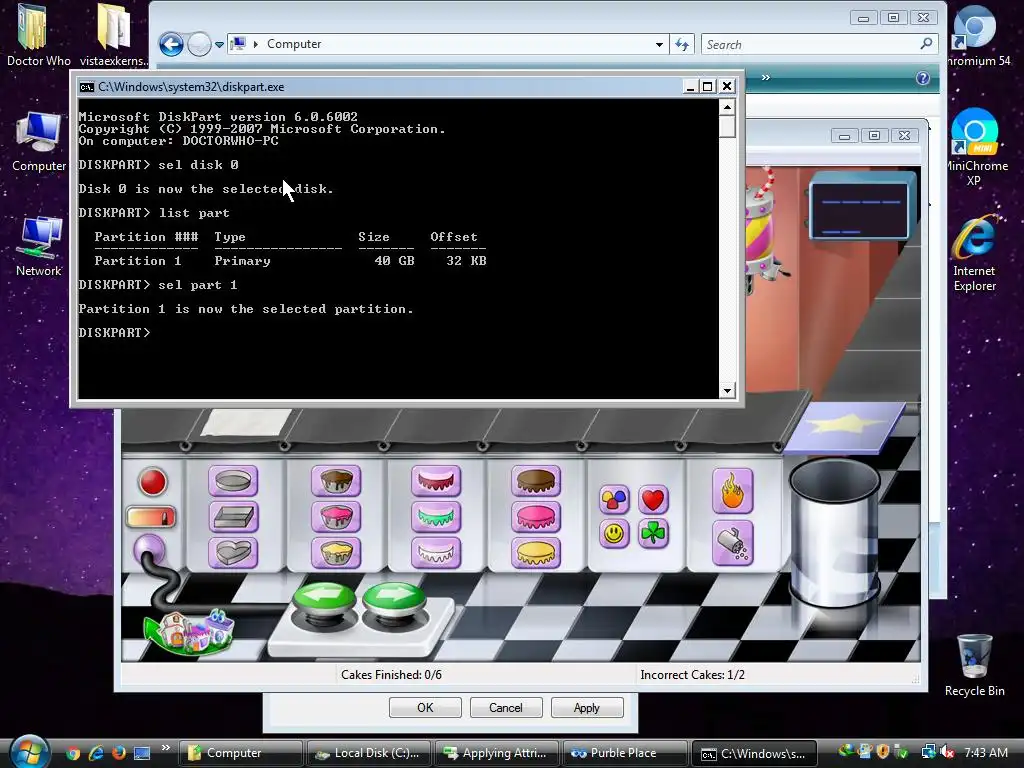1024x768 pixels.
Task: Expand the Explorer toolbar overflow chevron
Action: tap(765, 78)
